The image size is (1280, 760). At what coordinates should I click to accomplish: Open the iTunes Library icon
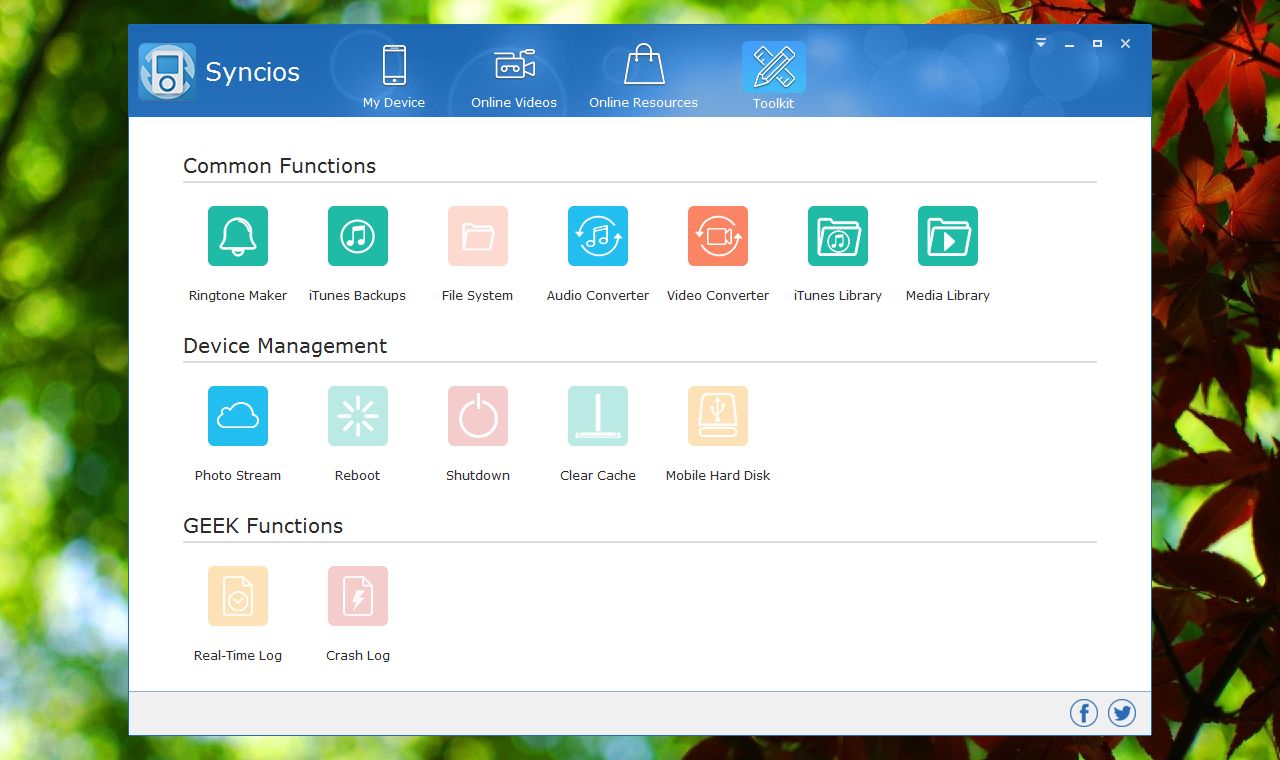tap(838, 236)
